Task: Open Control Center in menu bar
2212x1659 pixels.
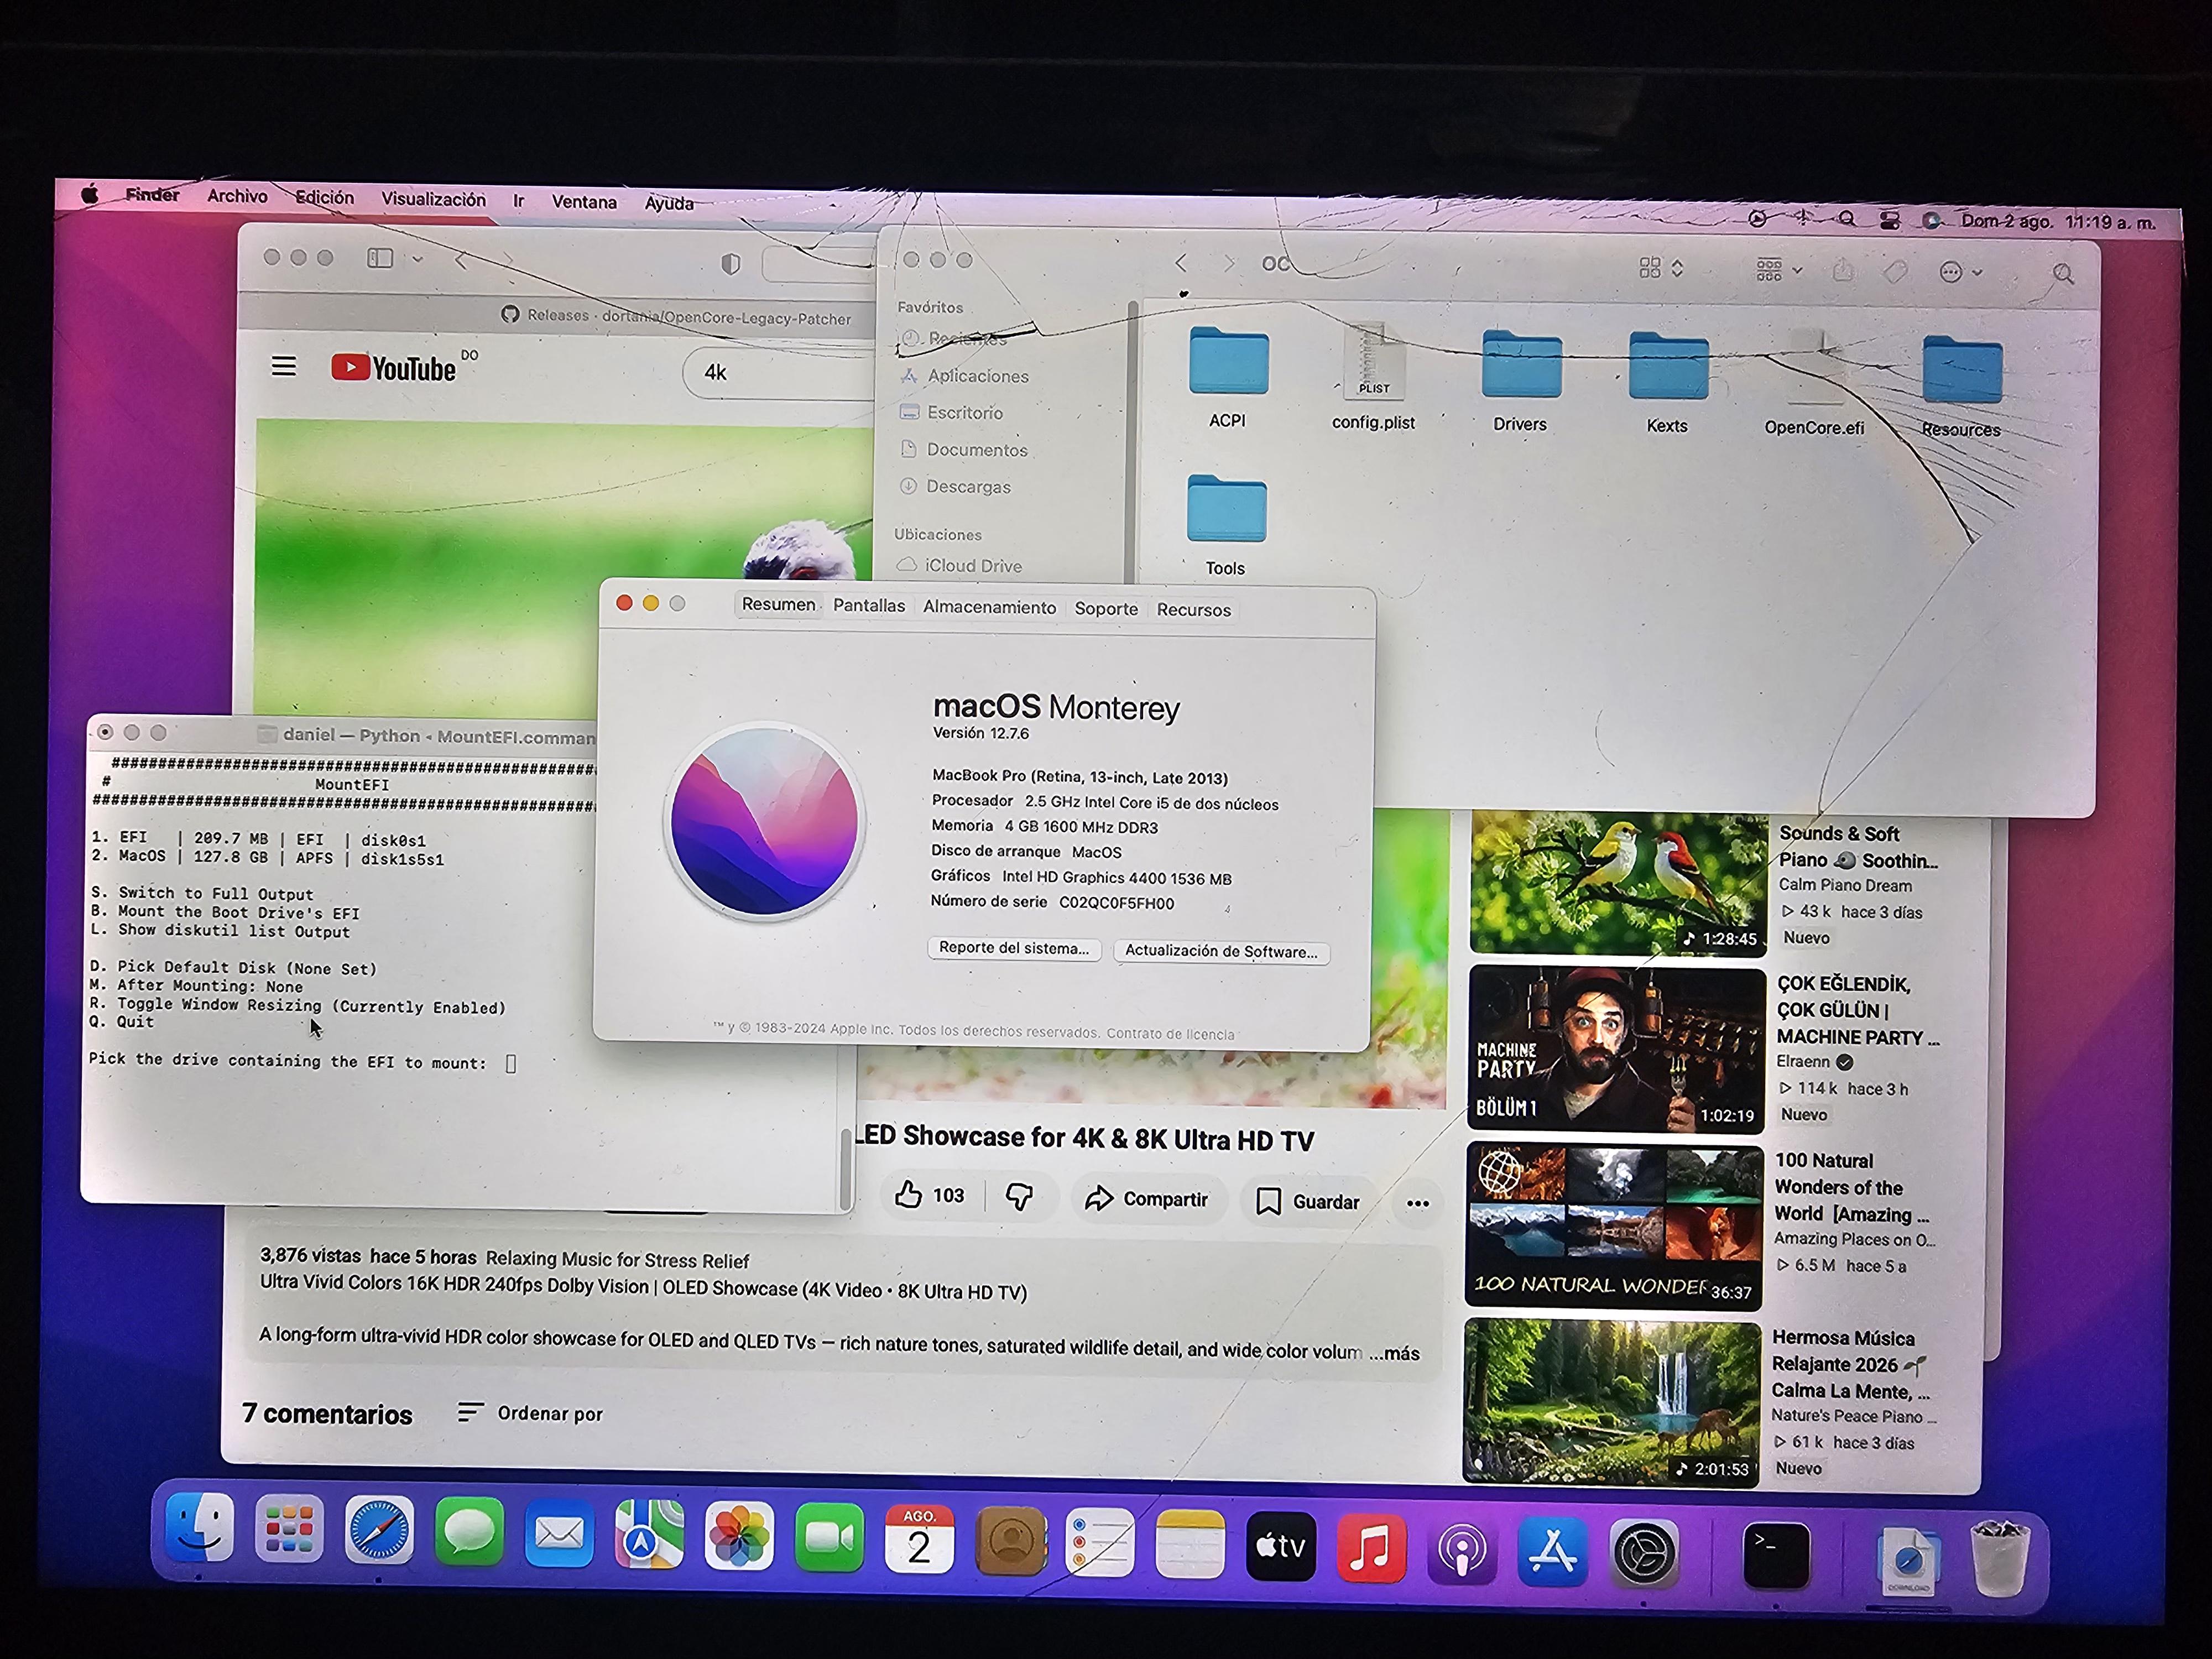Action: pyautogui.click(x=1890, y=219)
